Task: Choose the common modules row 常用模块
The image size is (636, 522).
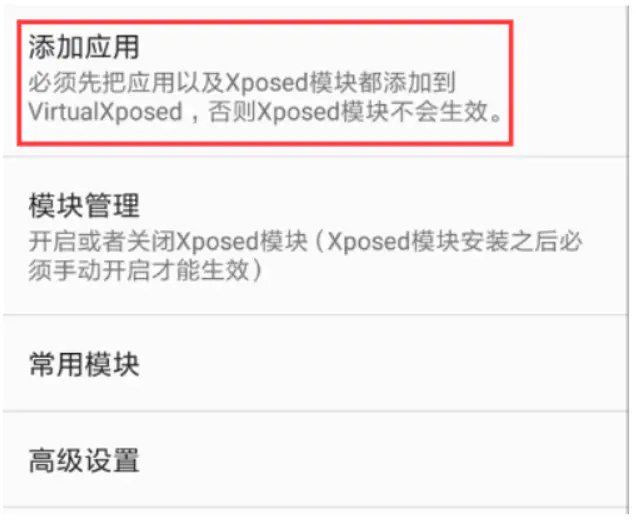Action: (315, 363)
